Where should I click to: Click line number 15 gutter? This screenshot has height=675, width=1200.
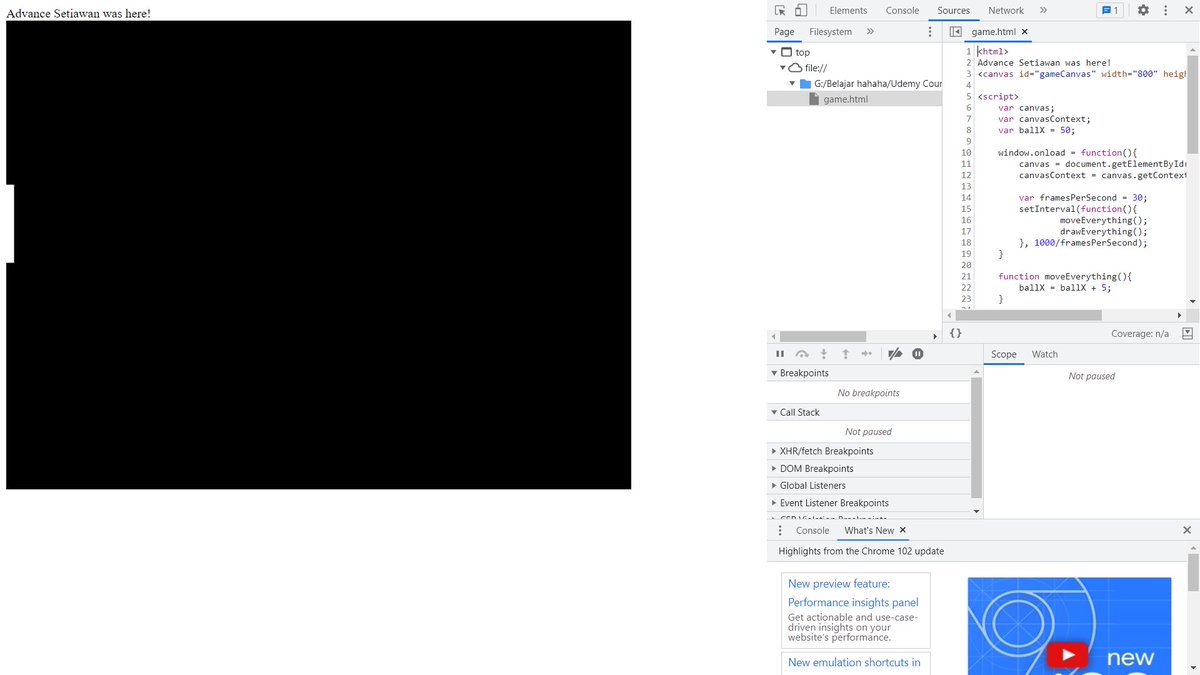click(x=965, y=209)
